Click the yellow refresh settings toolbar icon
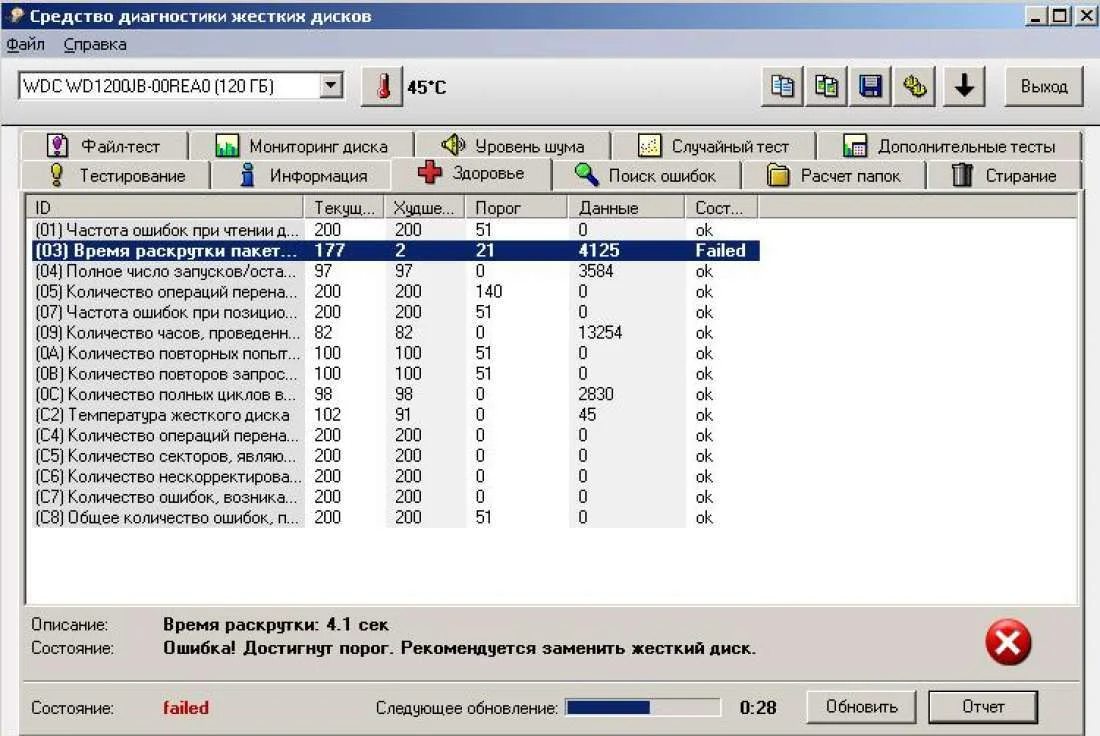The height and width of the screenshot is (736, 1100). (915, 87)
